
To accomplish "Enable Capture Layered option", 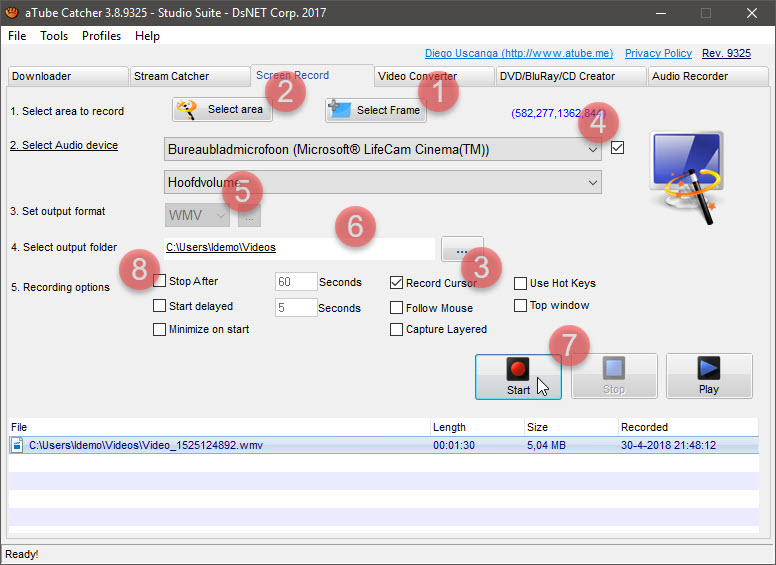I will tap(396, 329).
